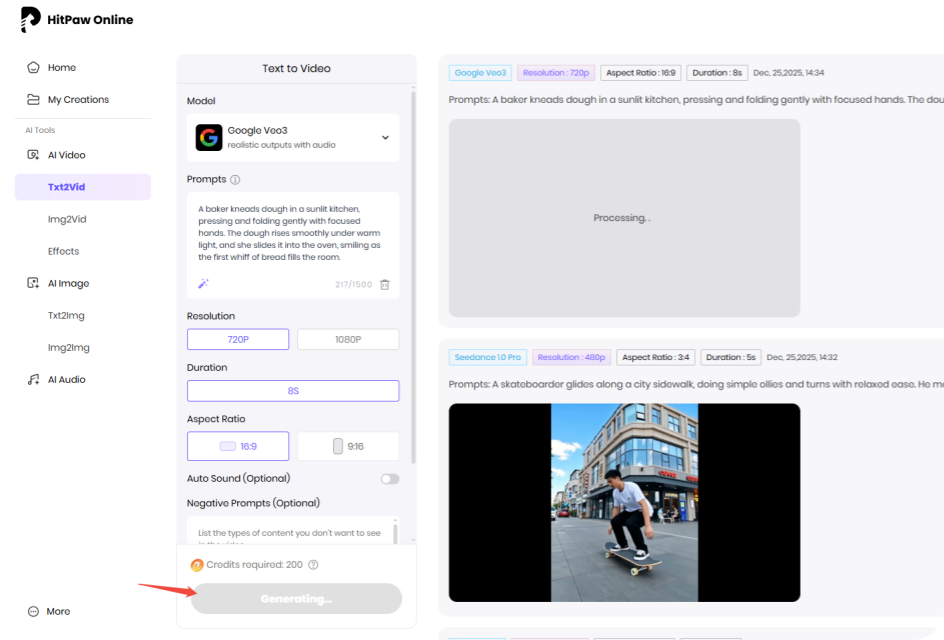Select the 16:9 aspect ratio option

(237, 445)
